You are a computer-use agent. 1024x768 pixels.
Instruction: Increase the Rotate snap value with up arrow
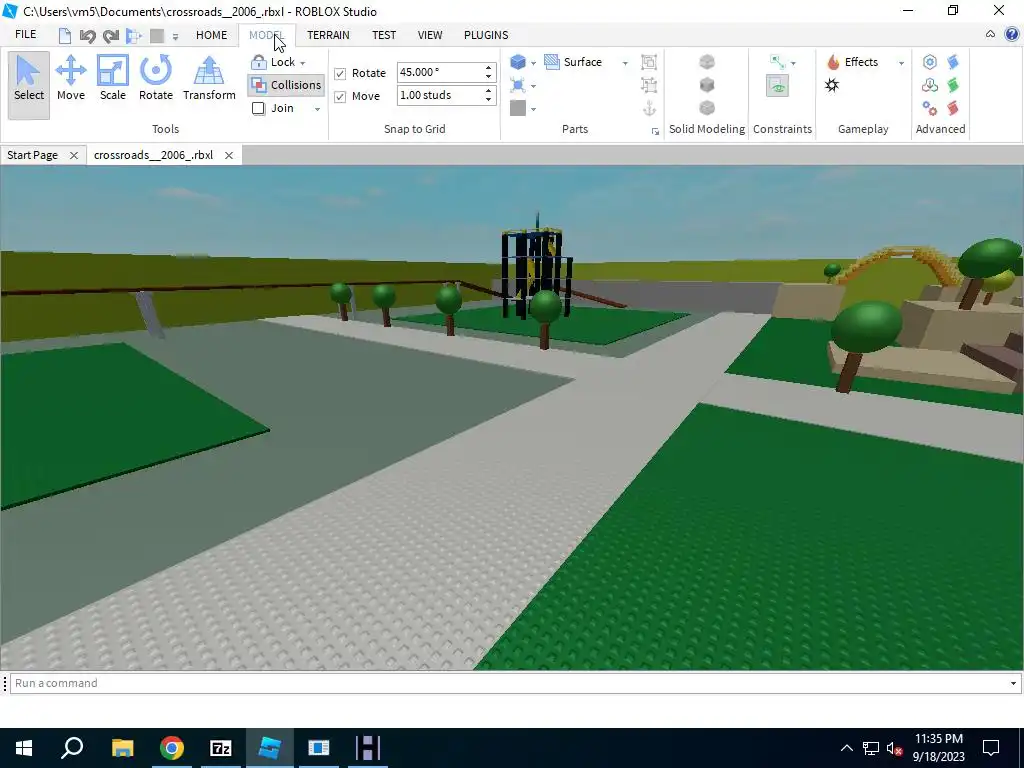(x=488, y=68)
